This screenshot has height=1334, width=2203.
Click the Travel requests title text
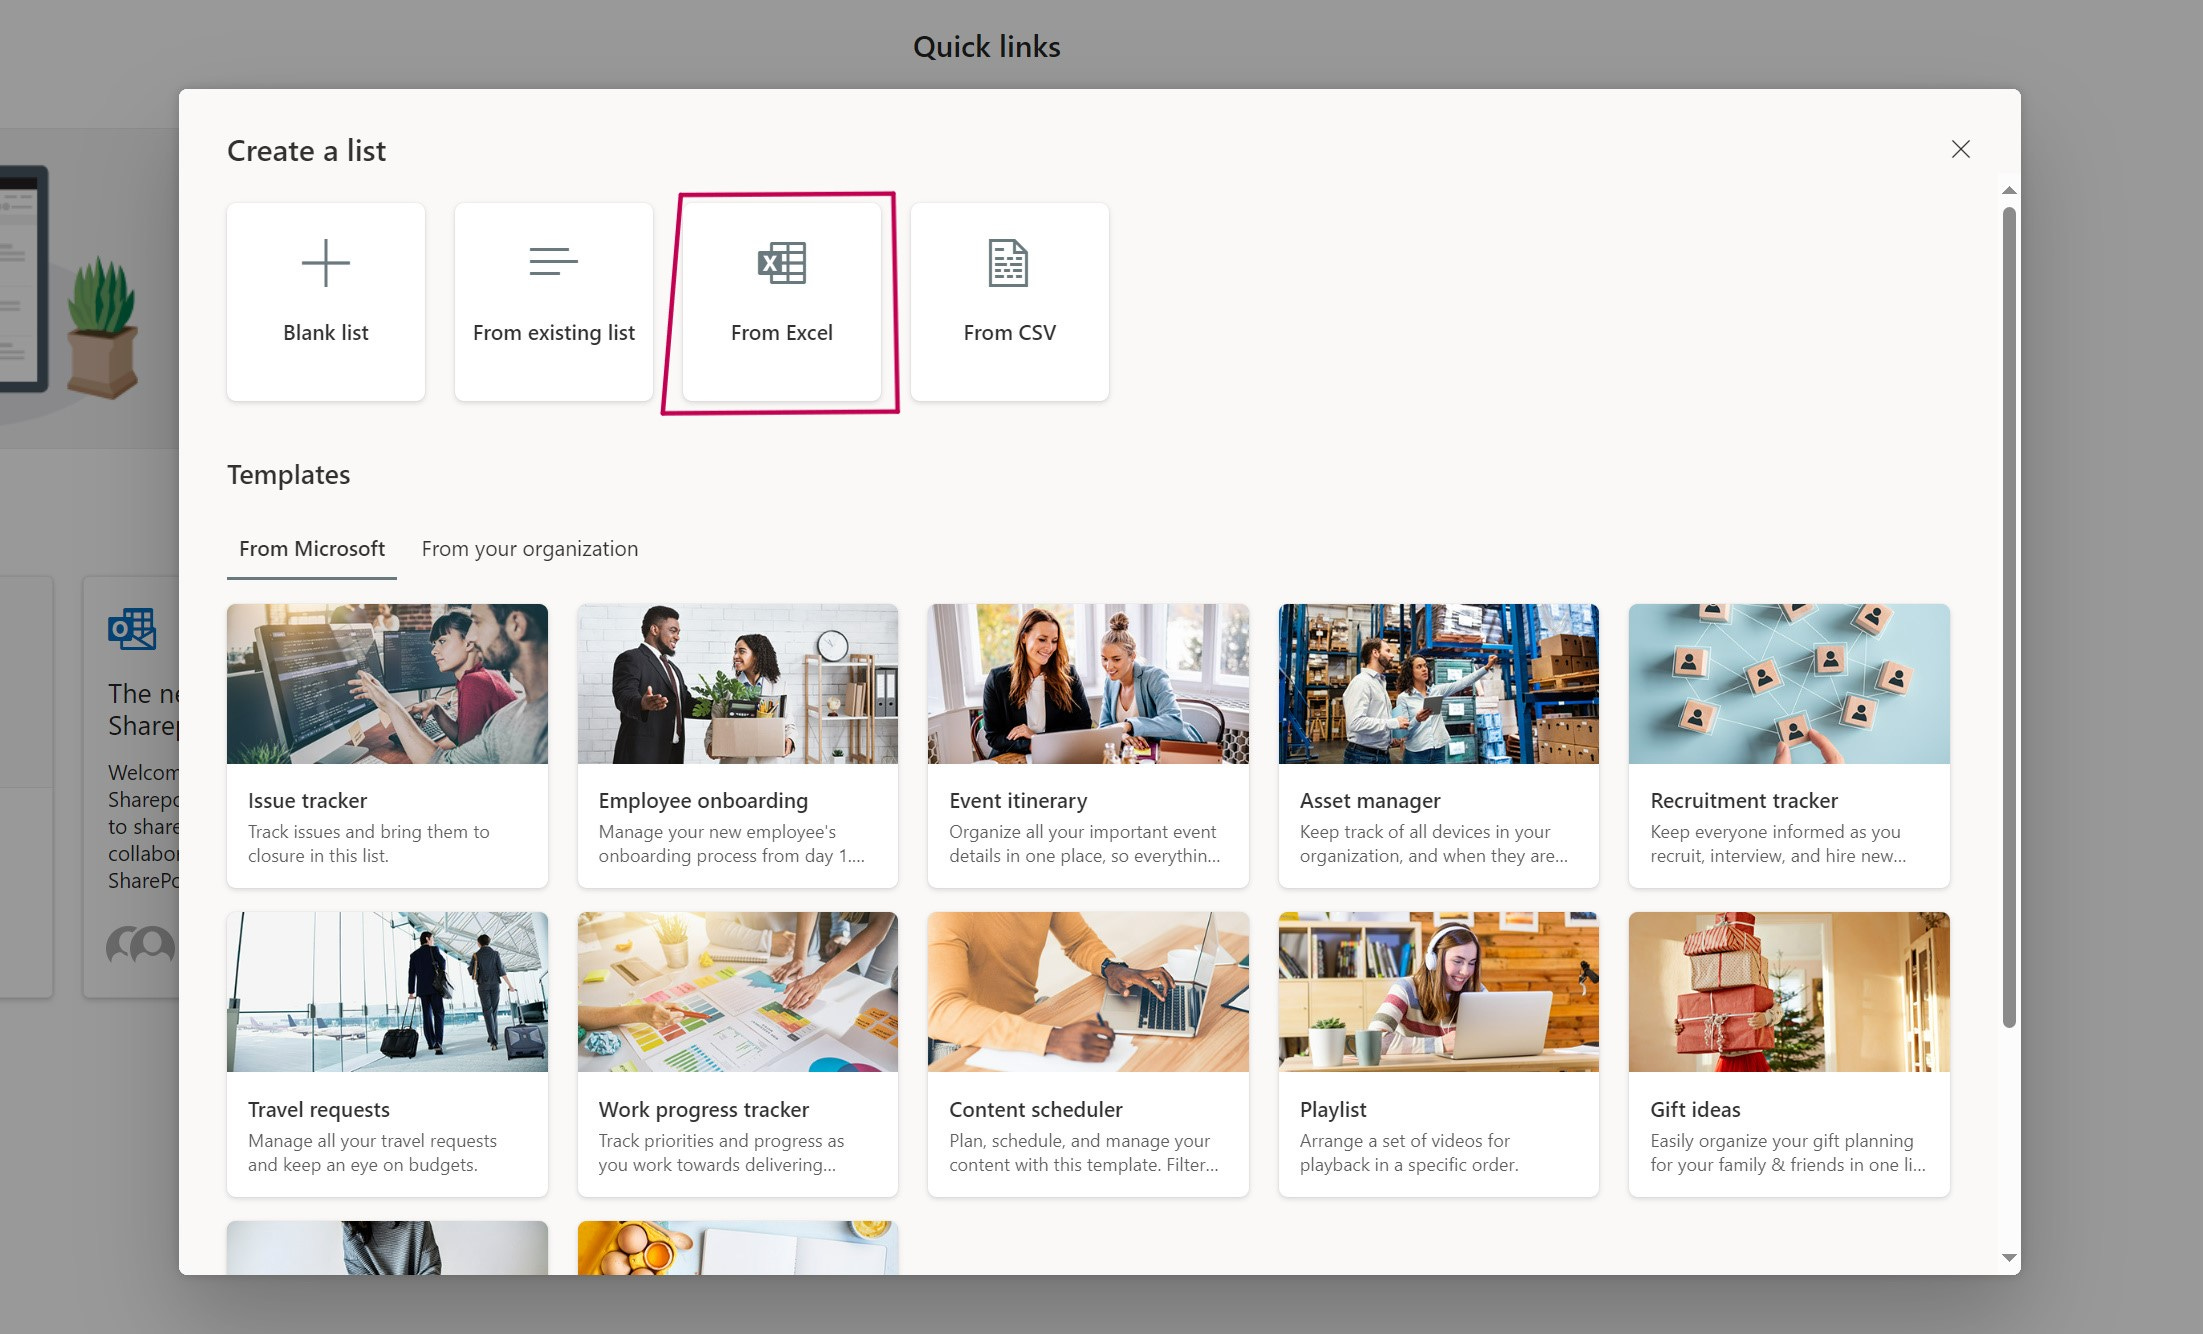pos(319,1109)
